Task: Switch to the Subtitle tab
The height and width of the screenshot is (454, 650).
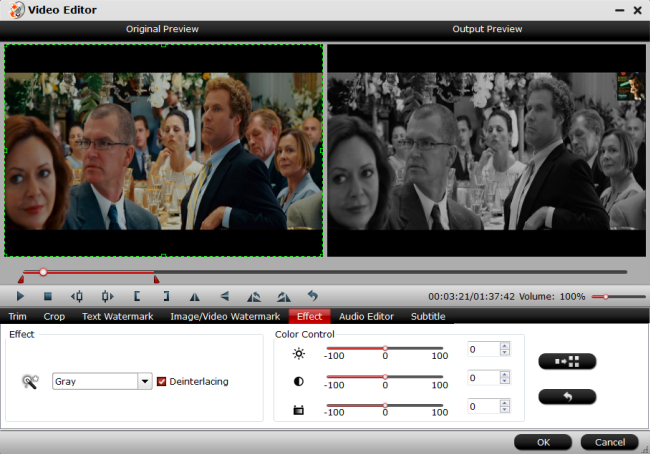Action: point(428,316)
